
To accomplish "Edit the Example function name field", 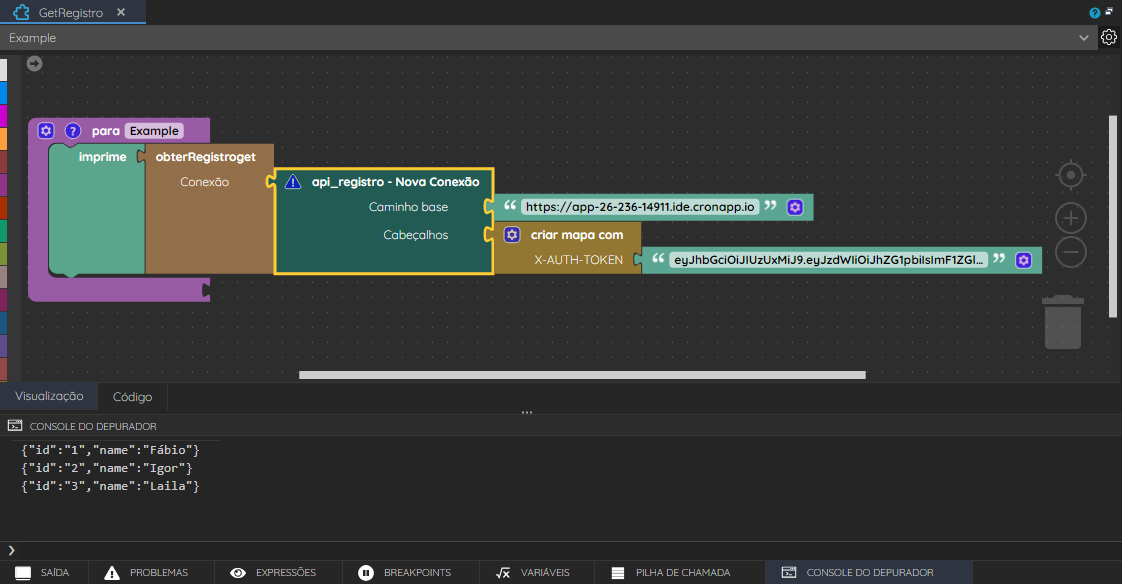I will point(154,131).
